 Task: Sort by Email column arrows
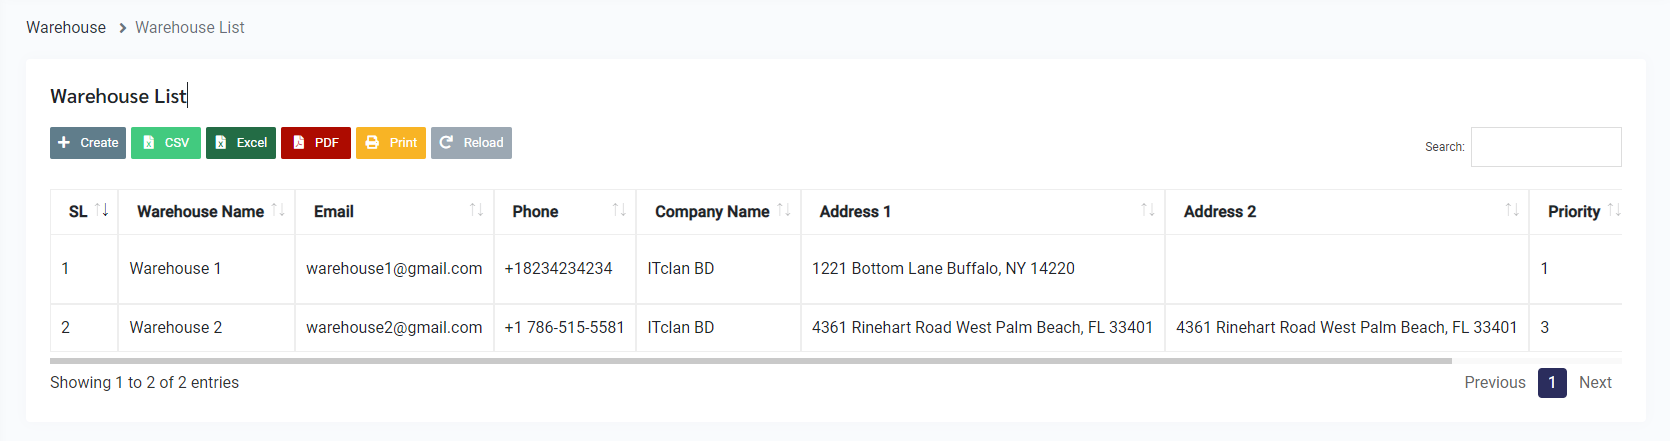(476, 211)
